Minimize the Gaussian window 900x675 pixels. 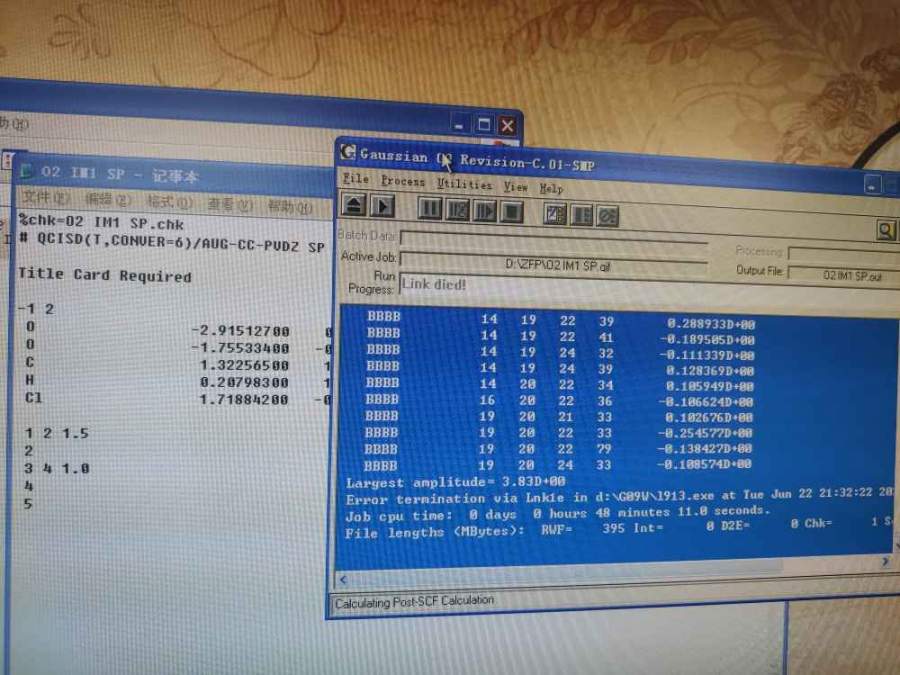872,185
